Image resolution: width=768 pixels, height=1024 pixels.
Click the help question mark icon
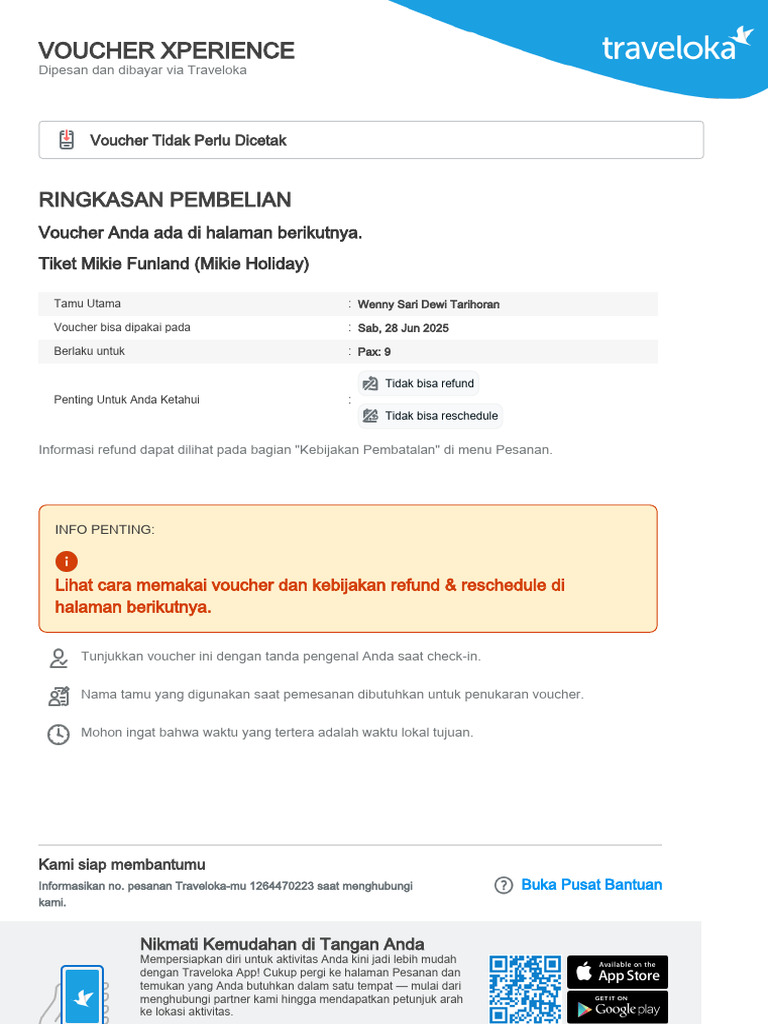504,885
